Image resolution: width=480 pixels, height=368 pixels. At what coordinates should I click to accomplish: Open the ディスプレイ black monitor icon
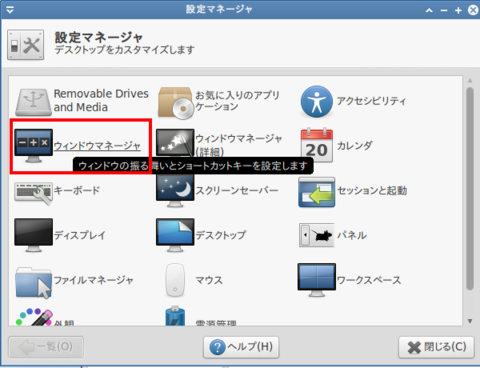tap(33, 235)
